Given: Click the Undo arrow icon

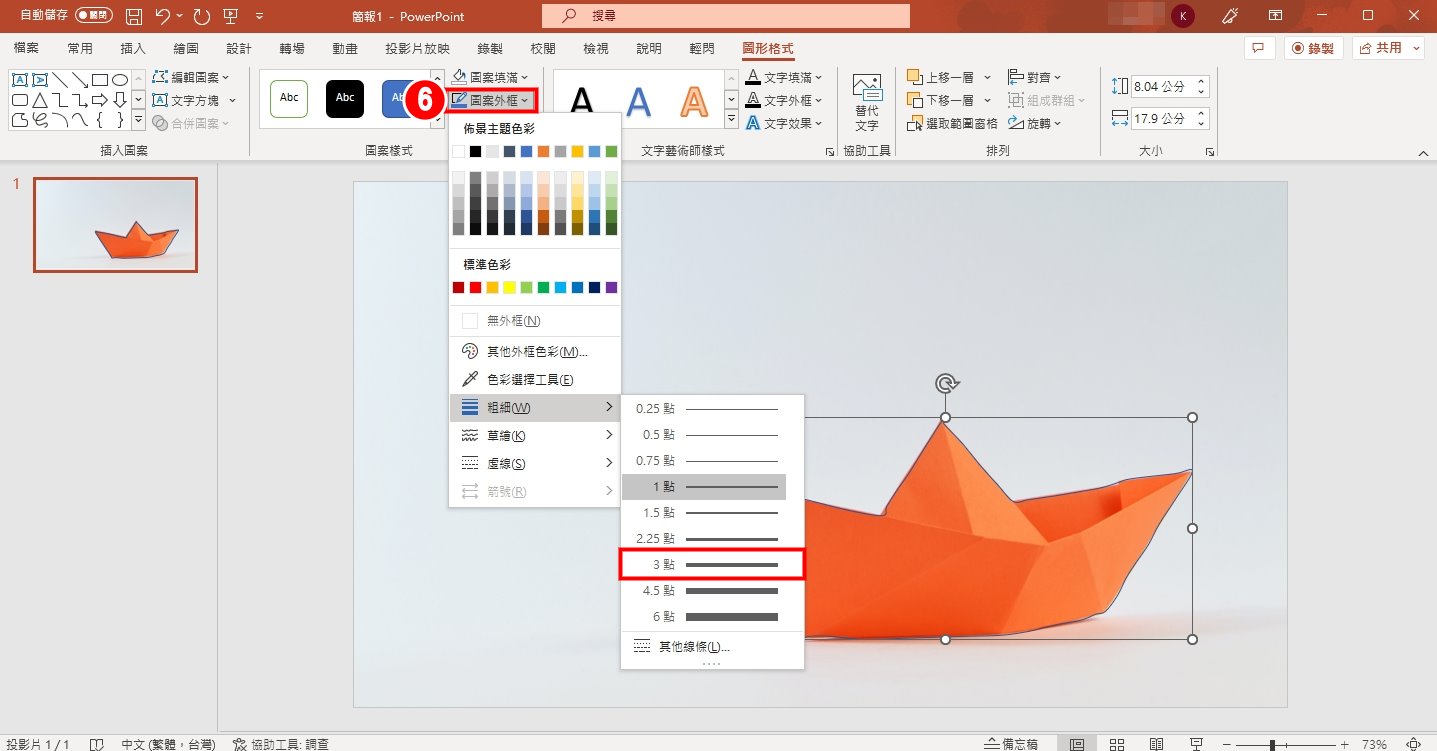Looking at the screenshot, I should tap(163, 16).
